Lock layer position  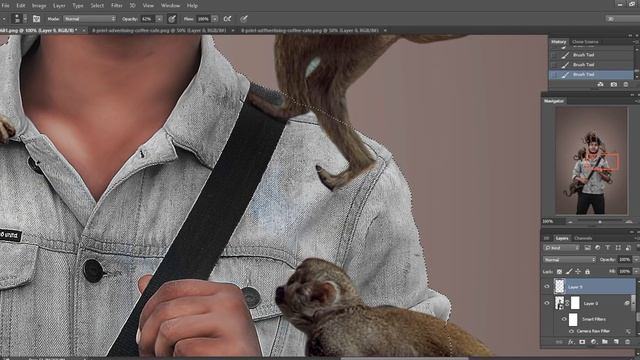(x=578, y=271)
